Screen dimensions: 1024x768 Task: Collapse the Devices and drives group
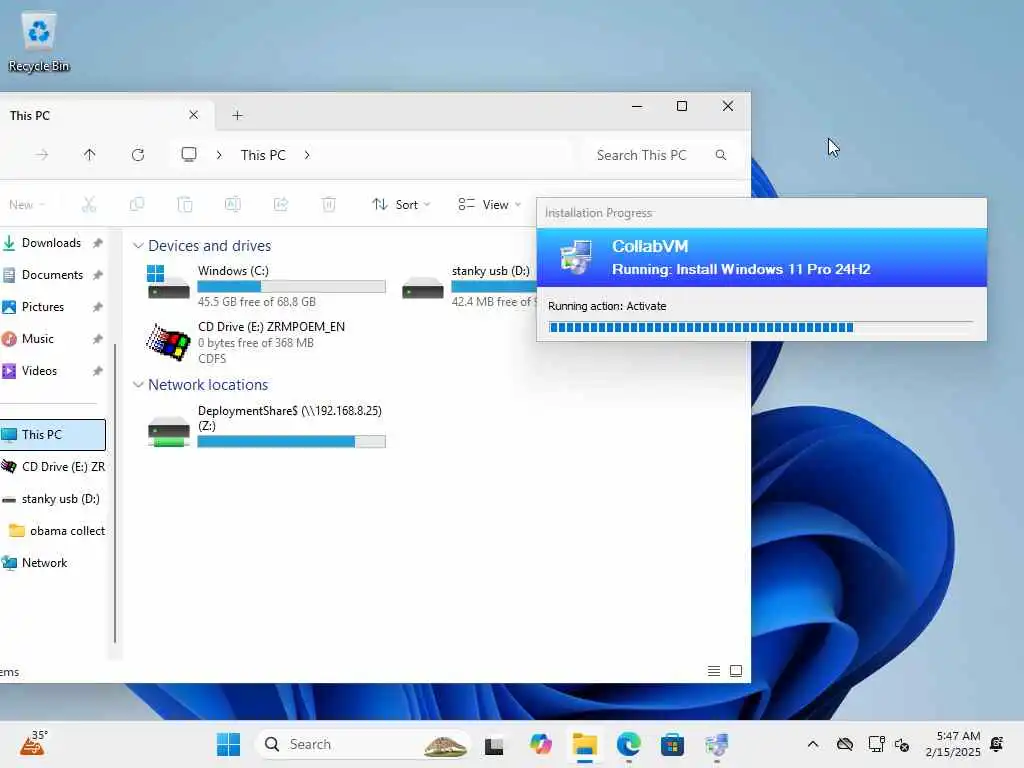tap(138, 246)
